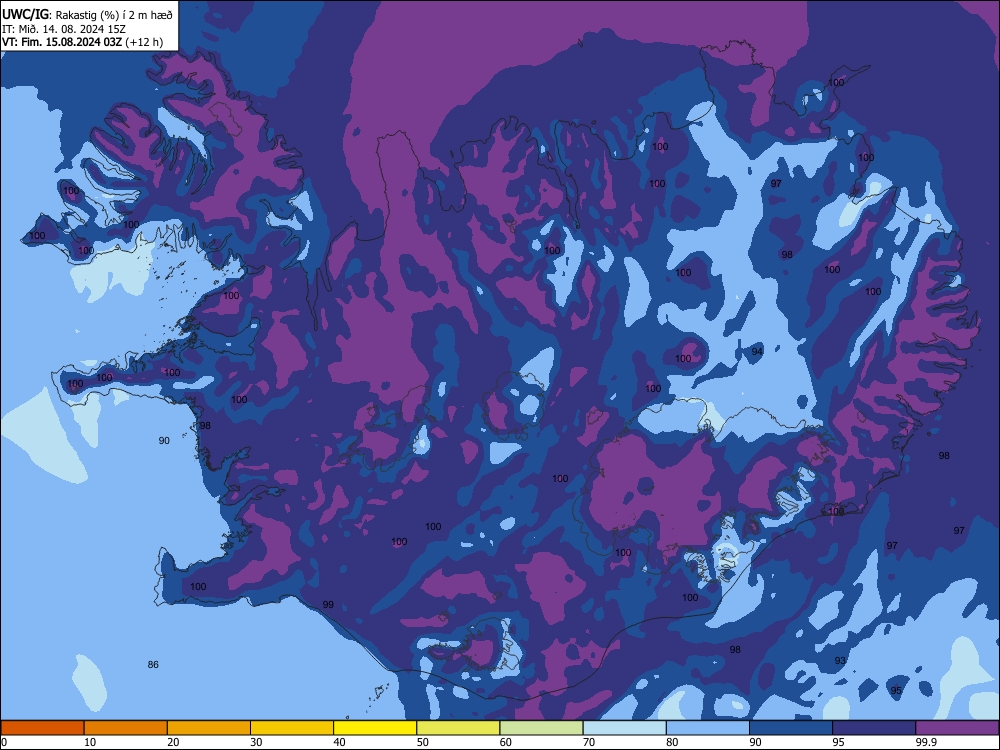Click the pale yellow 50–60 legend band
1000x750 pixels.
point(459,728)
